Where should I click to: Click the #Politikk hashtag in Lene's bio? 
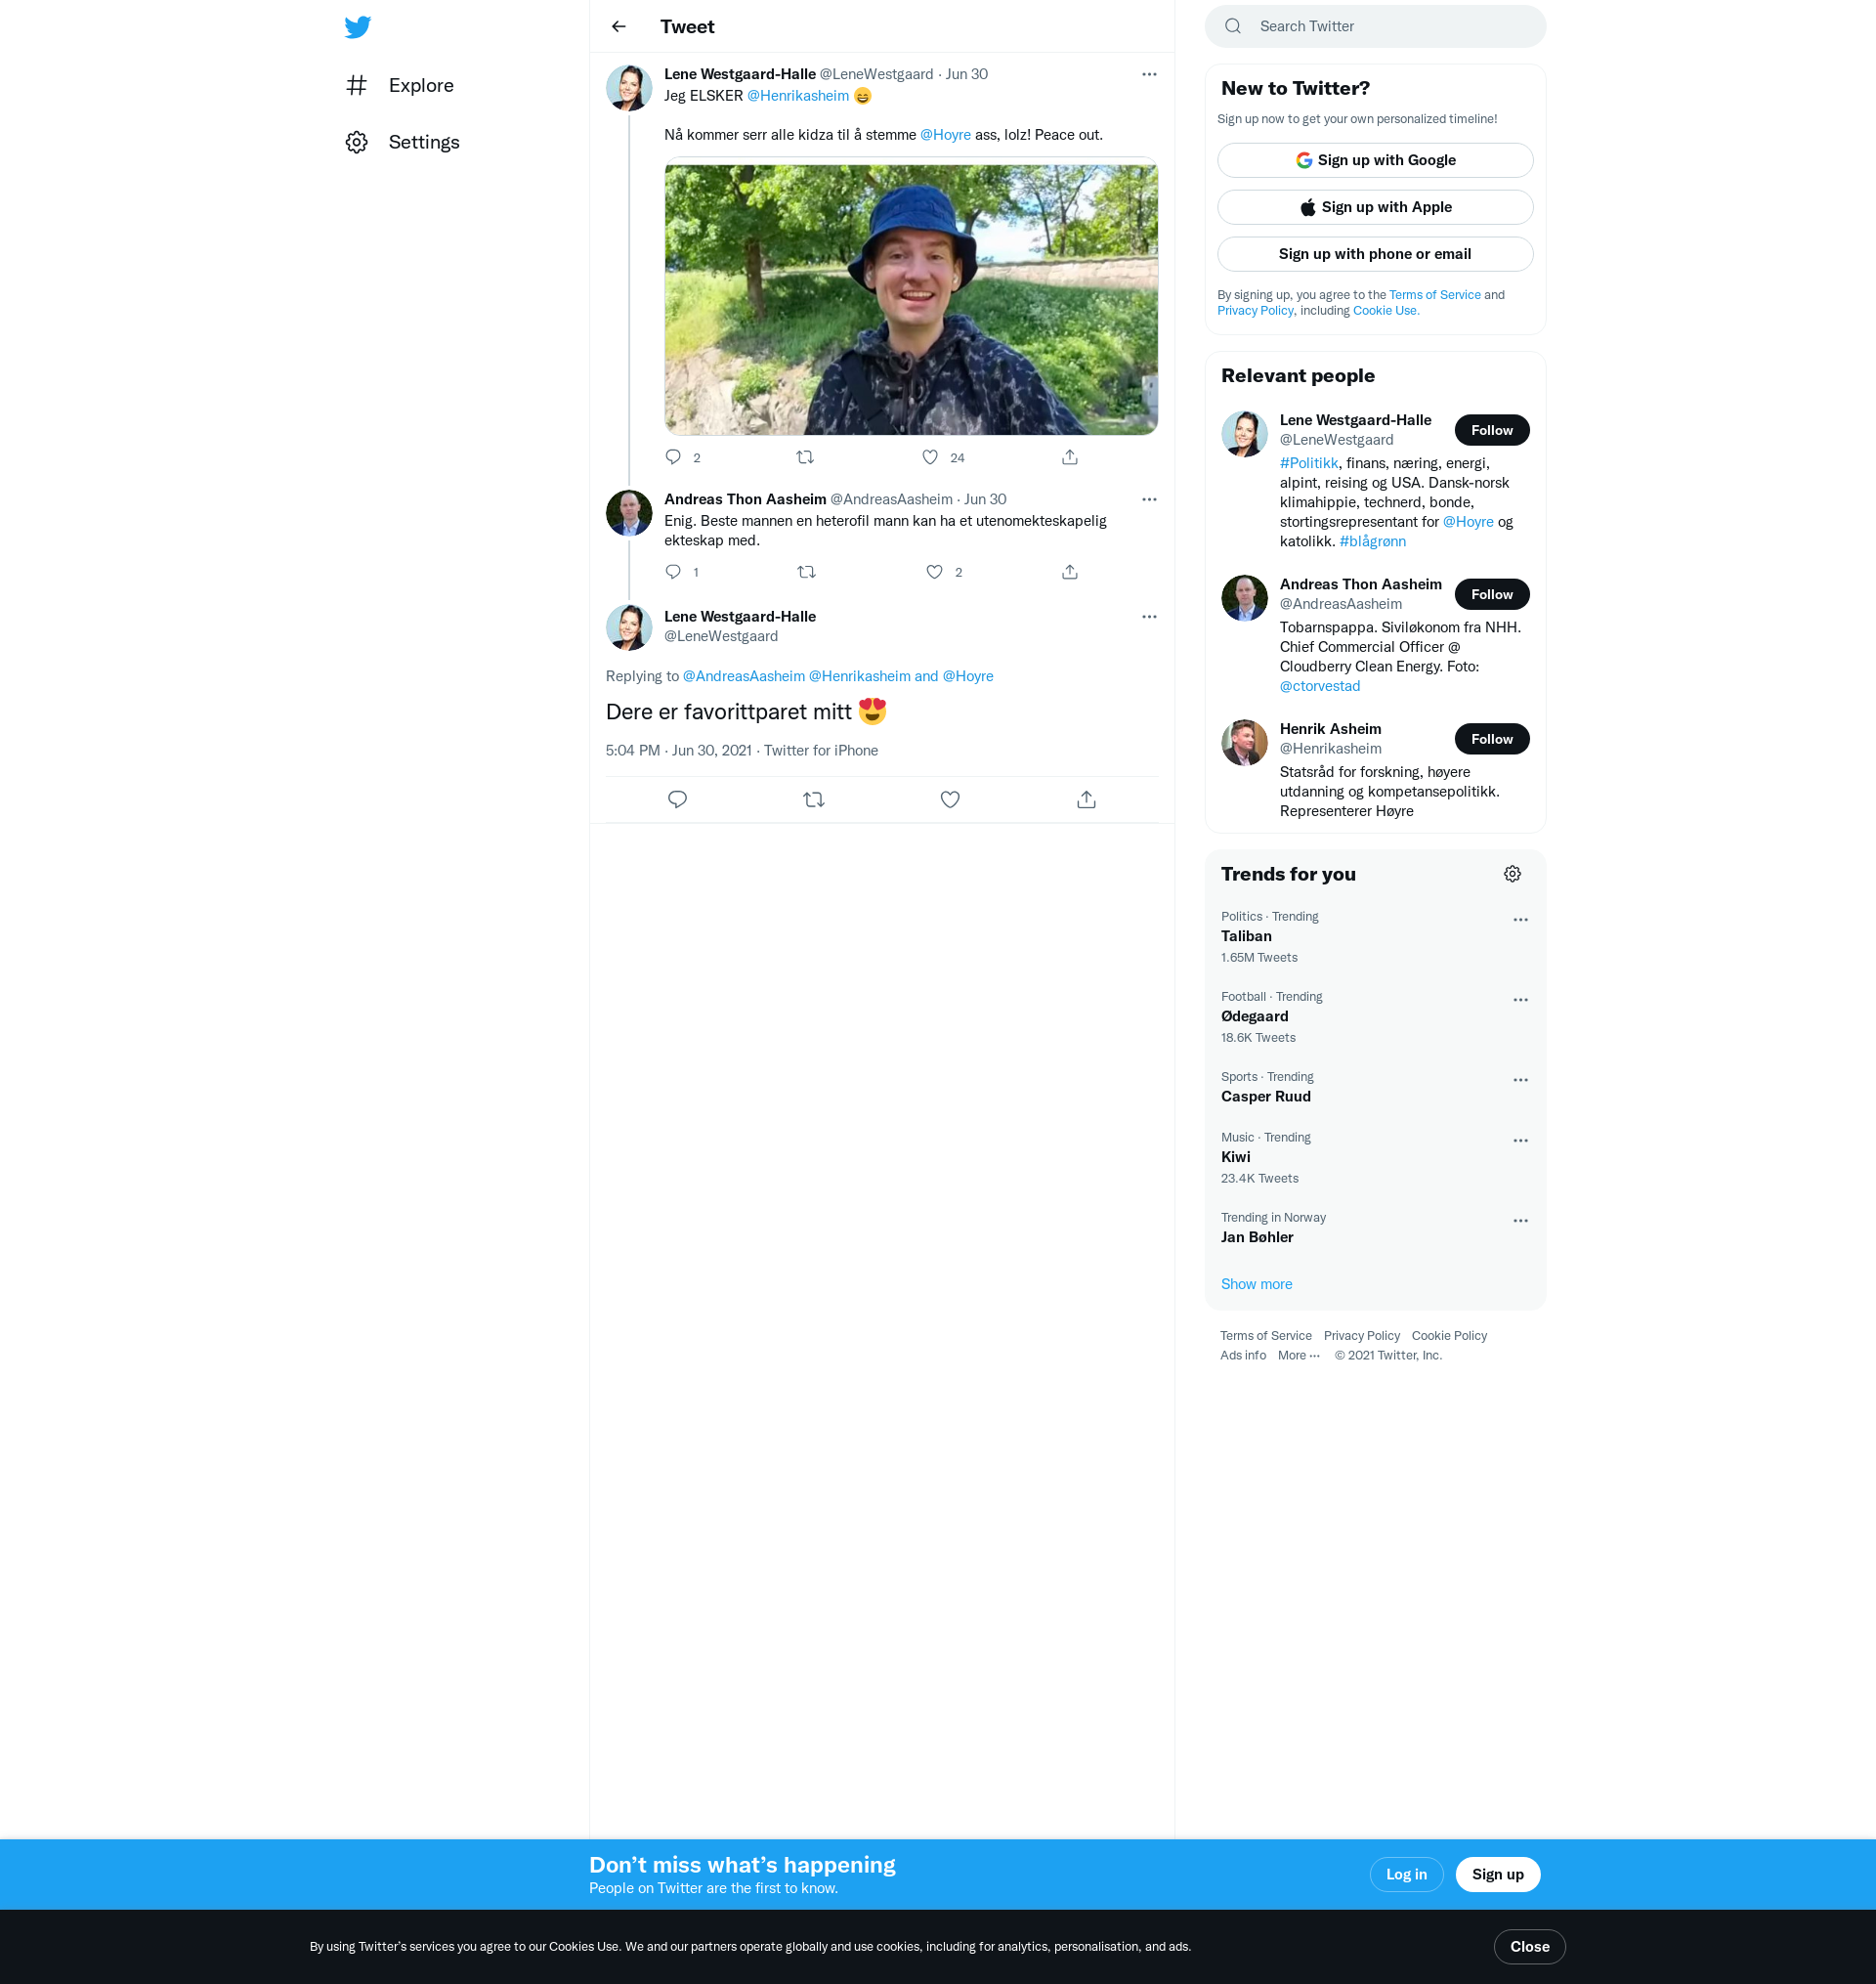click(1308, 463)
